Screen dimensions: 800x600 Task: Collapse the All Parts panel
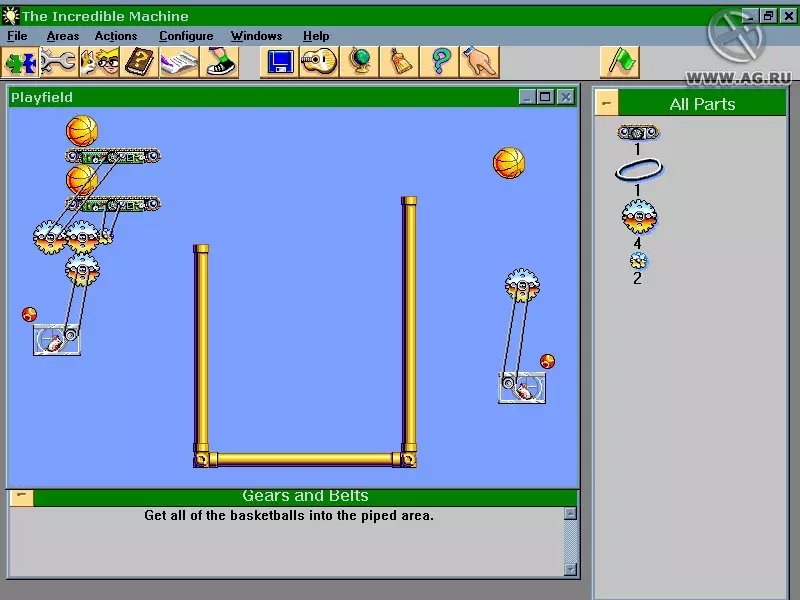[607, 103]
